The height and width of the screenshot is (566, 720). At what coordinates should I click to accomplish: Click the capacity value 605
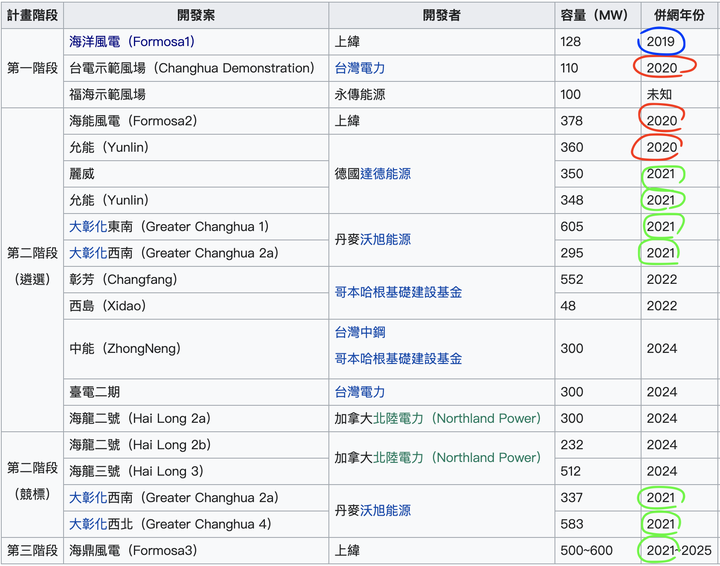[572, 227]
